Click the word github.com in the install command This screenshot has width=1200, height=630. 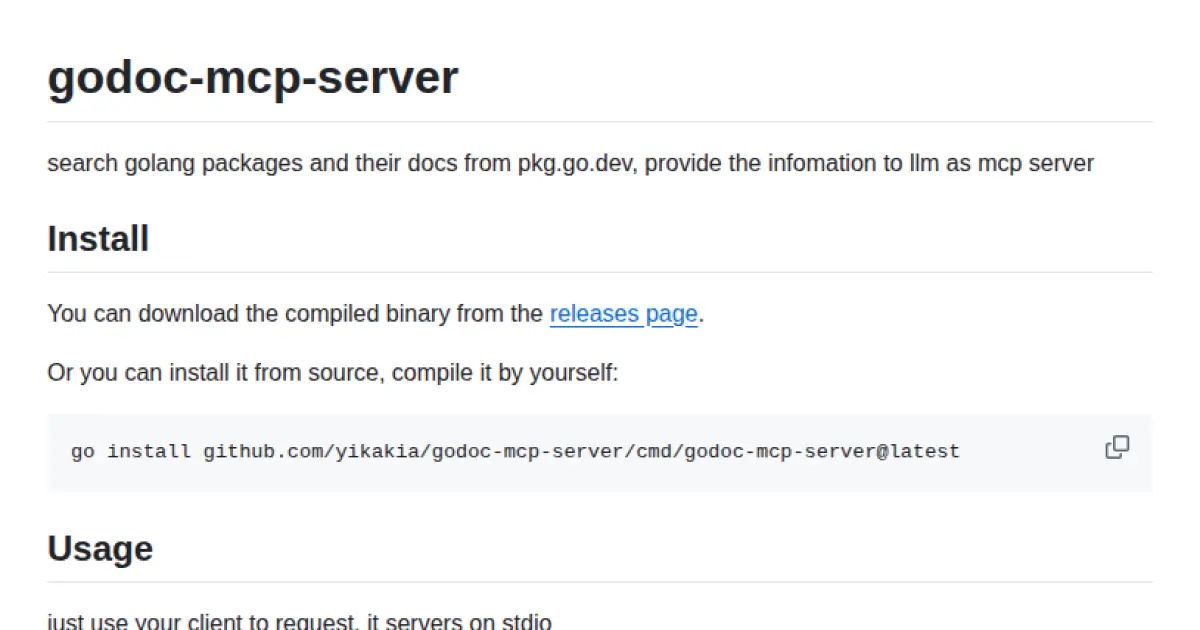click(262, 451)
